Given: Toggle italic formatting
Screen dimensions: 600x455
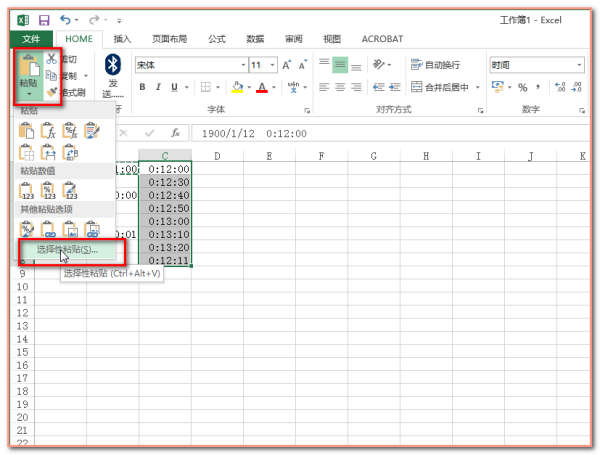Looking at the screenshot, I should tap(159, 87).
